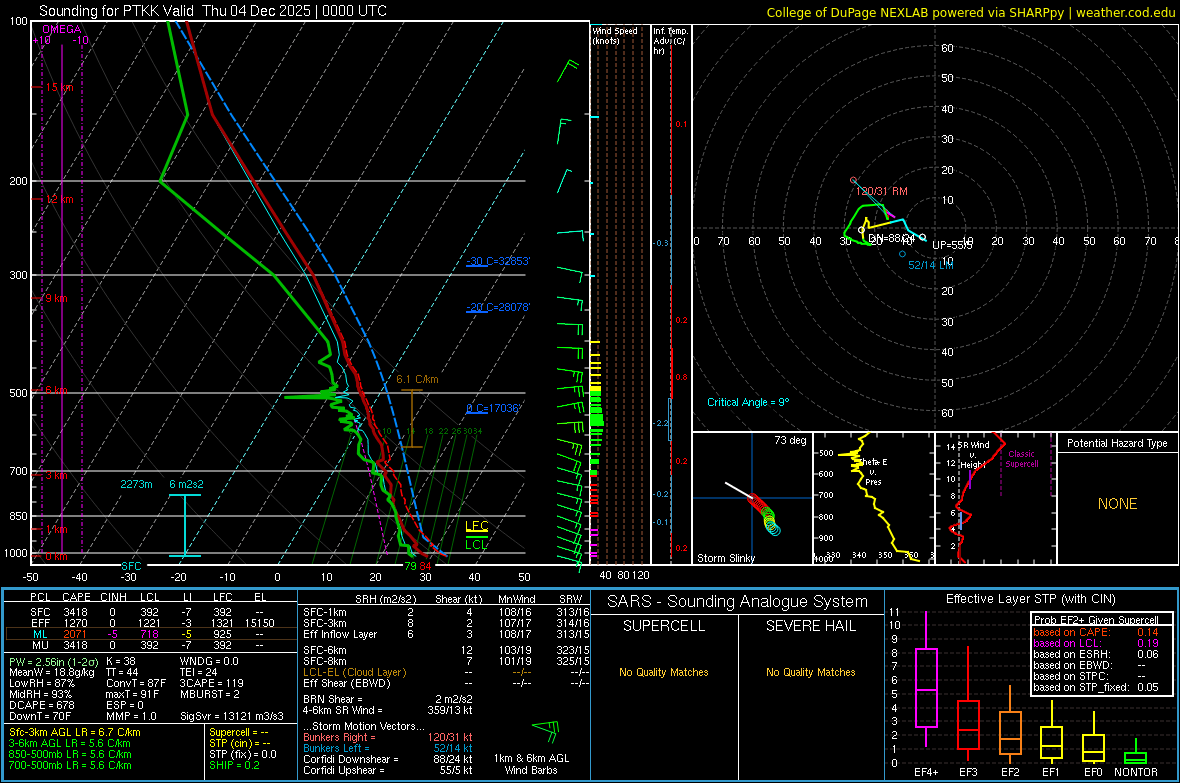Click the 'MeanW = 18.8g/kg' value
The image size is (1180, 783).
click(51, 672)
